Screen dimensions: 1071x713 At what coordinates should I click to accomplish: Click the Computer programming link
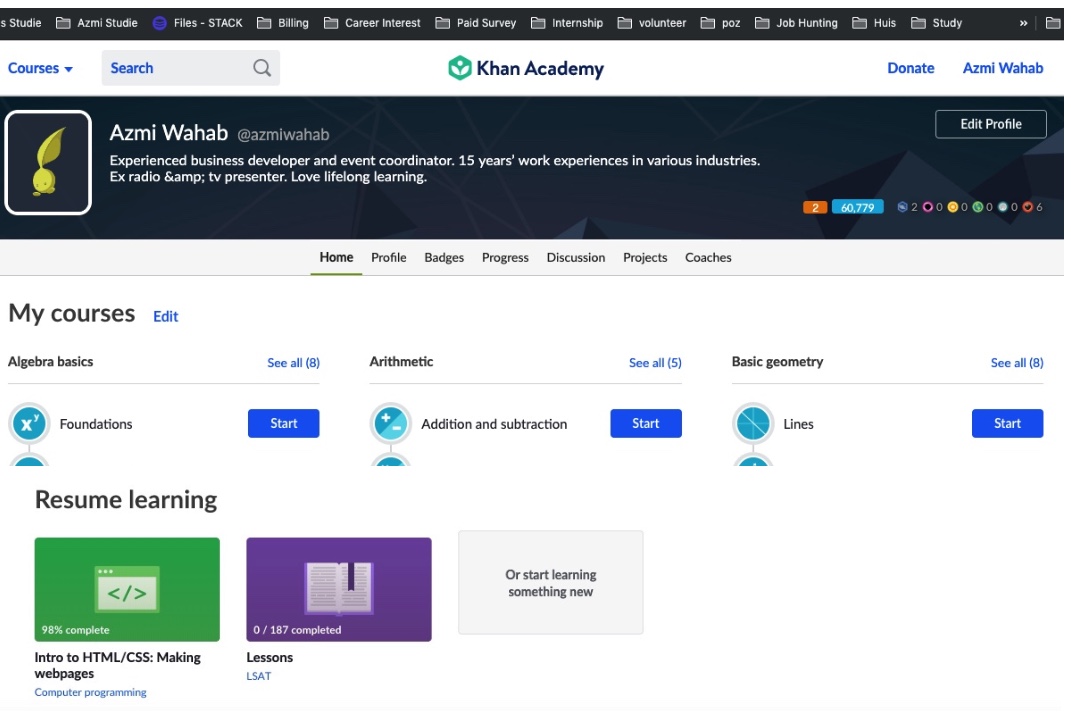click(x=90, y=692)
